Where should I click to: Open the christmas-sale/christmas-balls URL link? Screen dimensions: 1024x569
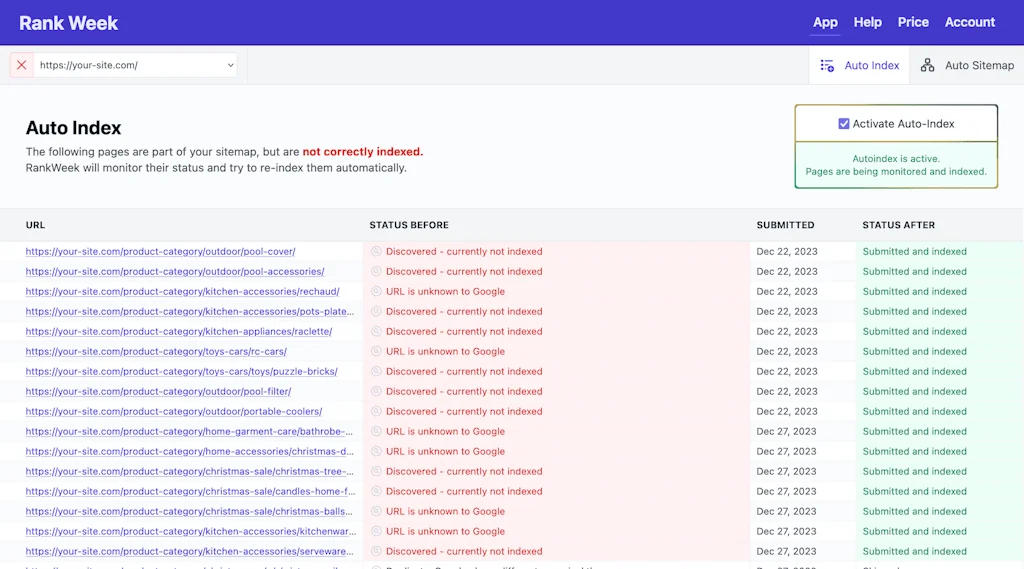189,512
